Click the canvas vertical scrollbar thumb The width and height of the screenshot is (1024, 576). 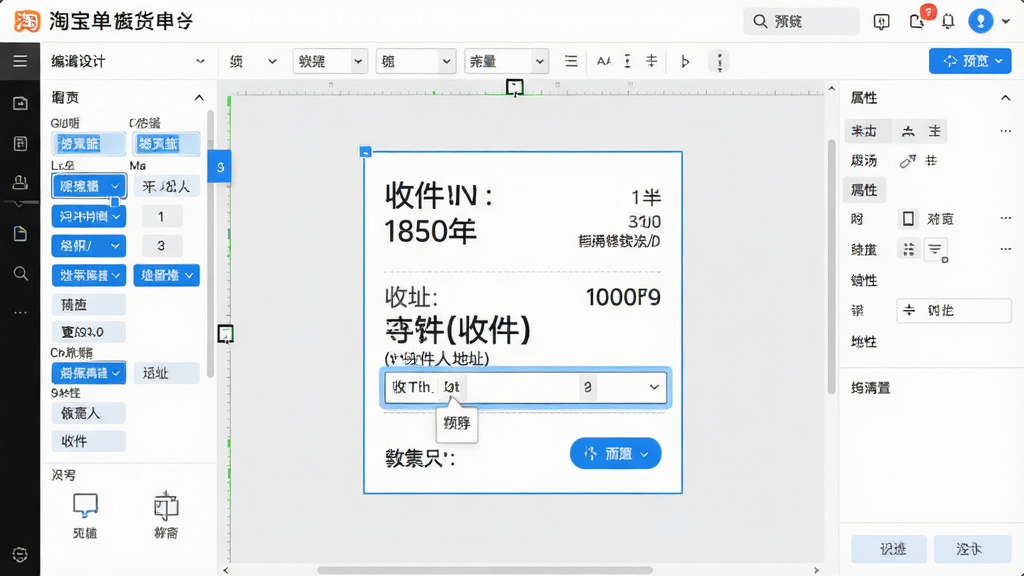pyautogui.click(x=831, y=266)
